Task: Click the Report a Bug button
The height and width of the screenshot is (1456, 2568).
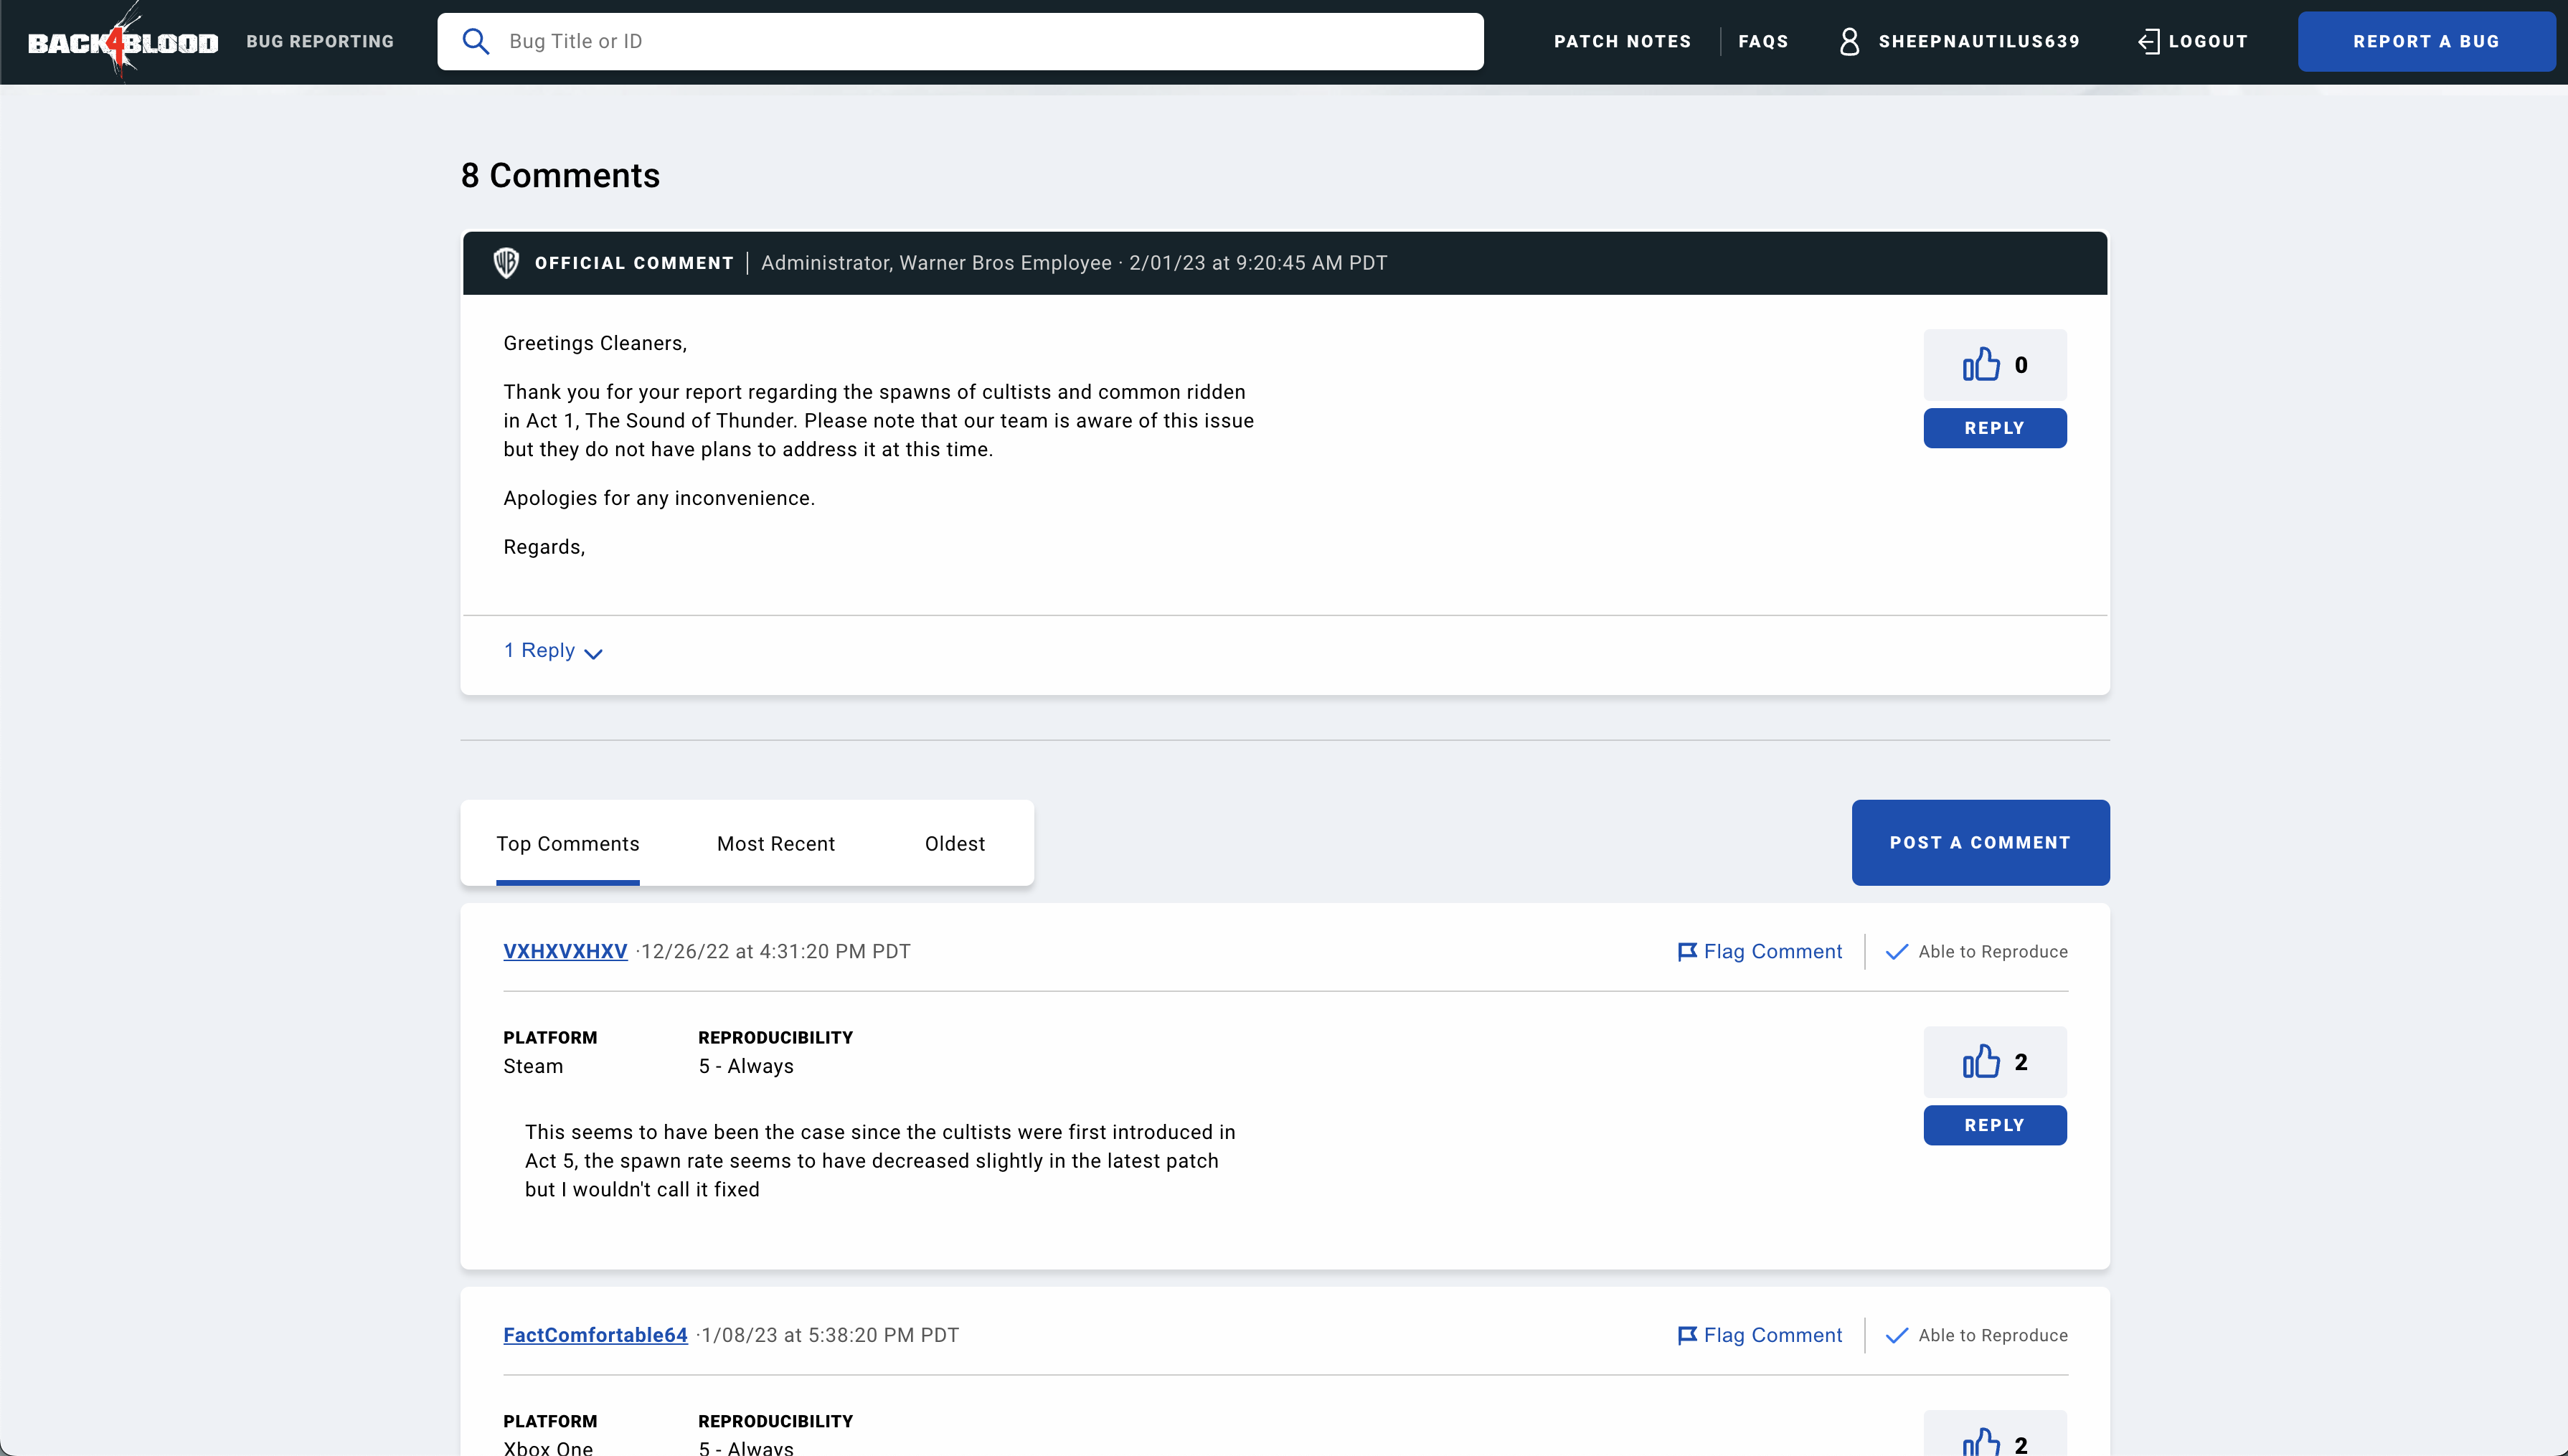Action: click(x=2426, y=41)
